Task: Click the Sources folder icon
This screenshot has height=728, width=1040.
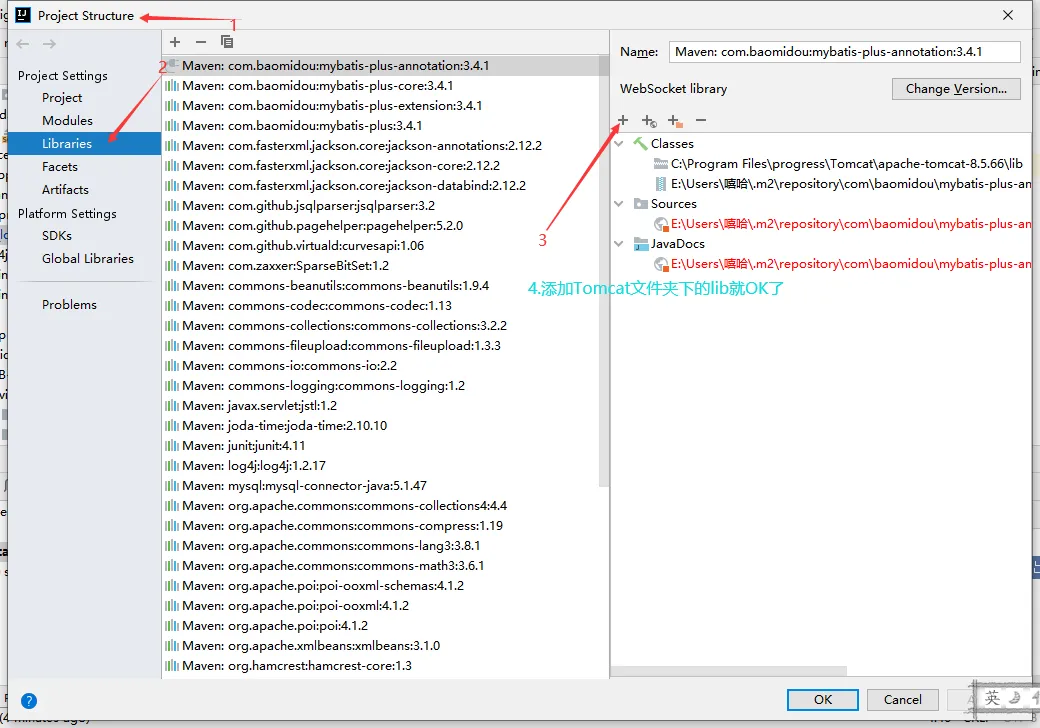Action: tap(641, 204)
